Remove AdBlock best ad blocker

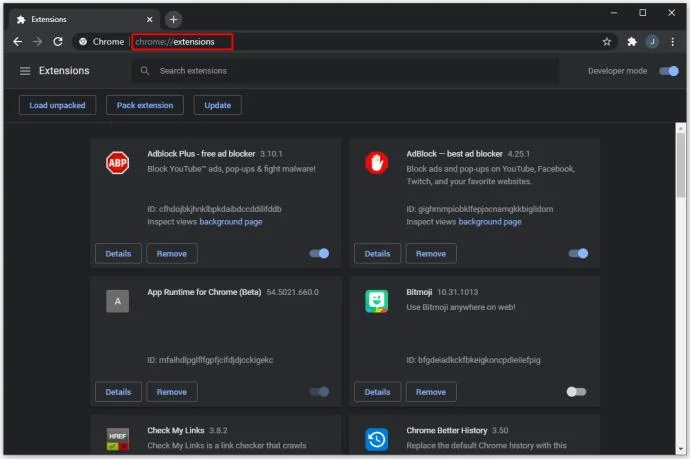click(x=431, y=253)
